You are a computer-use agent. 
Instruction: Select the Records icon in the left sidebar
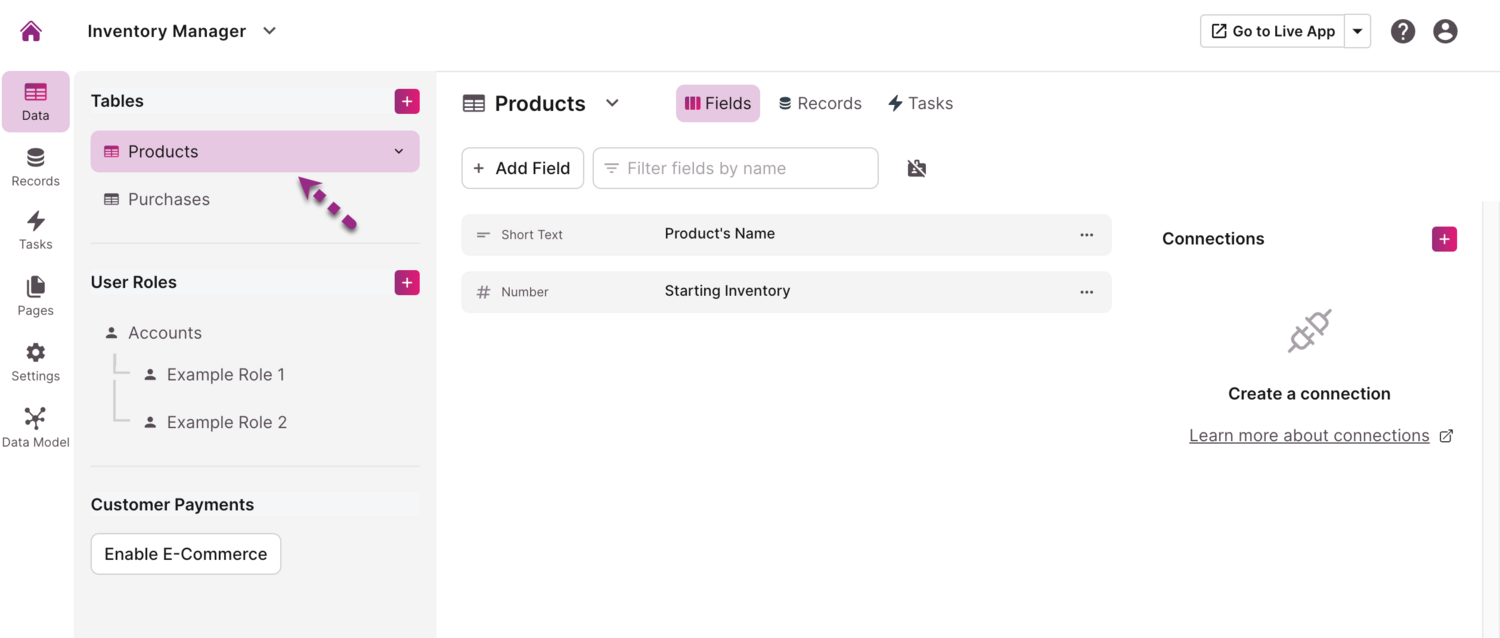35,165
